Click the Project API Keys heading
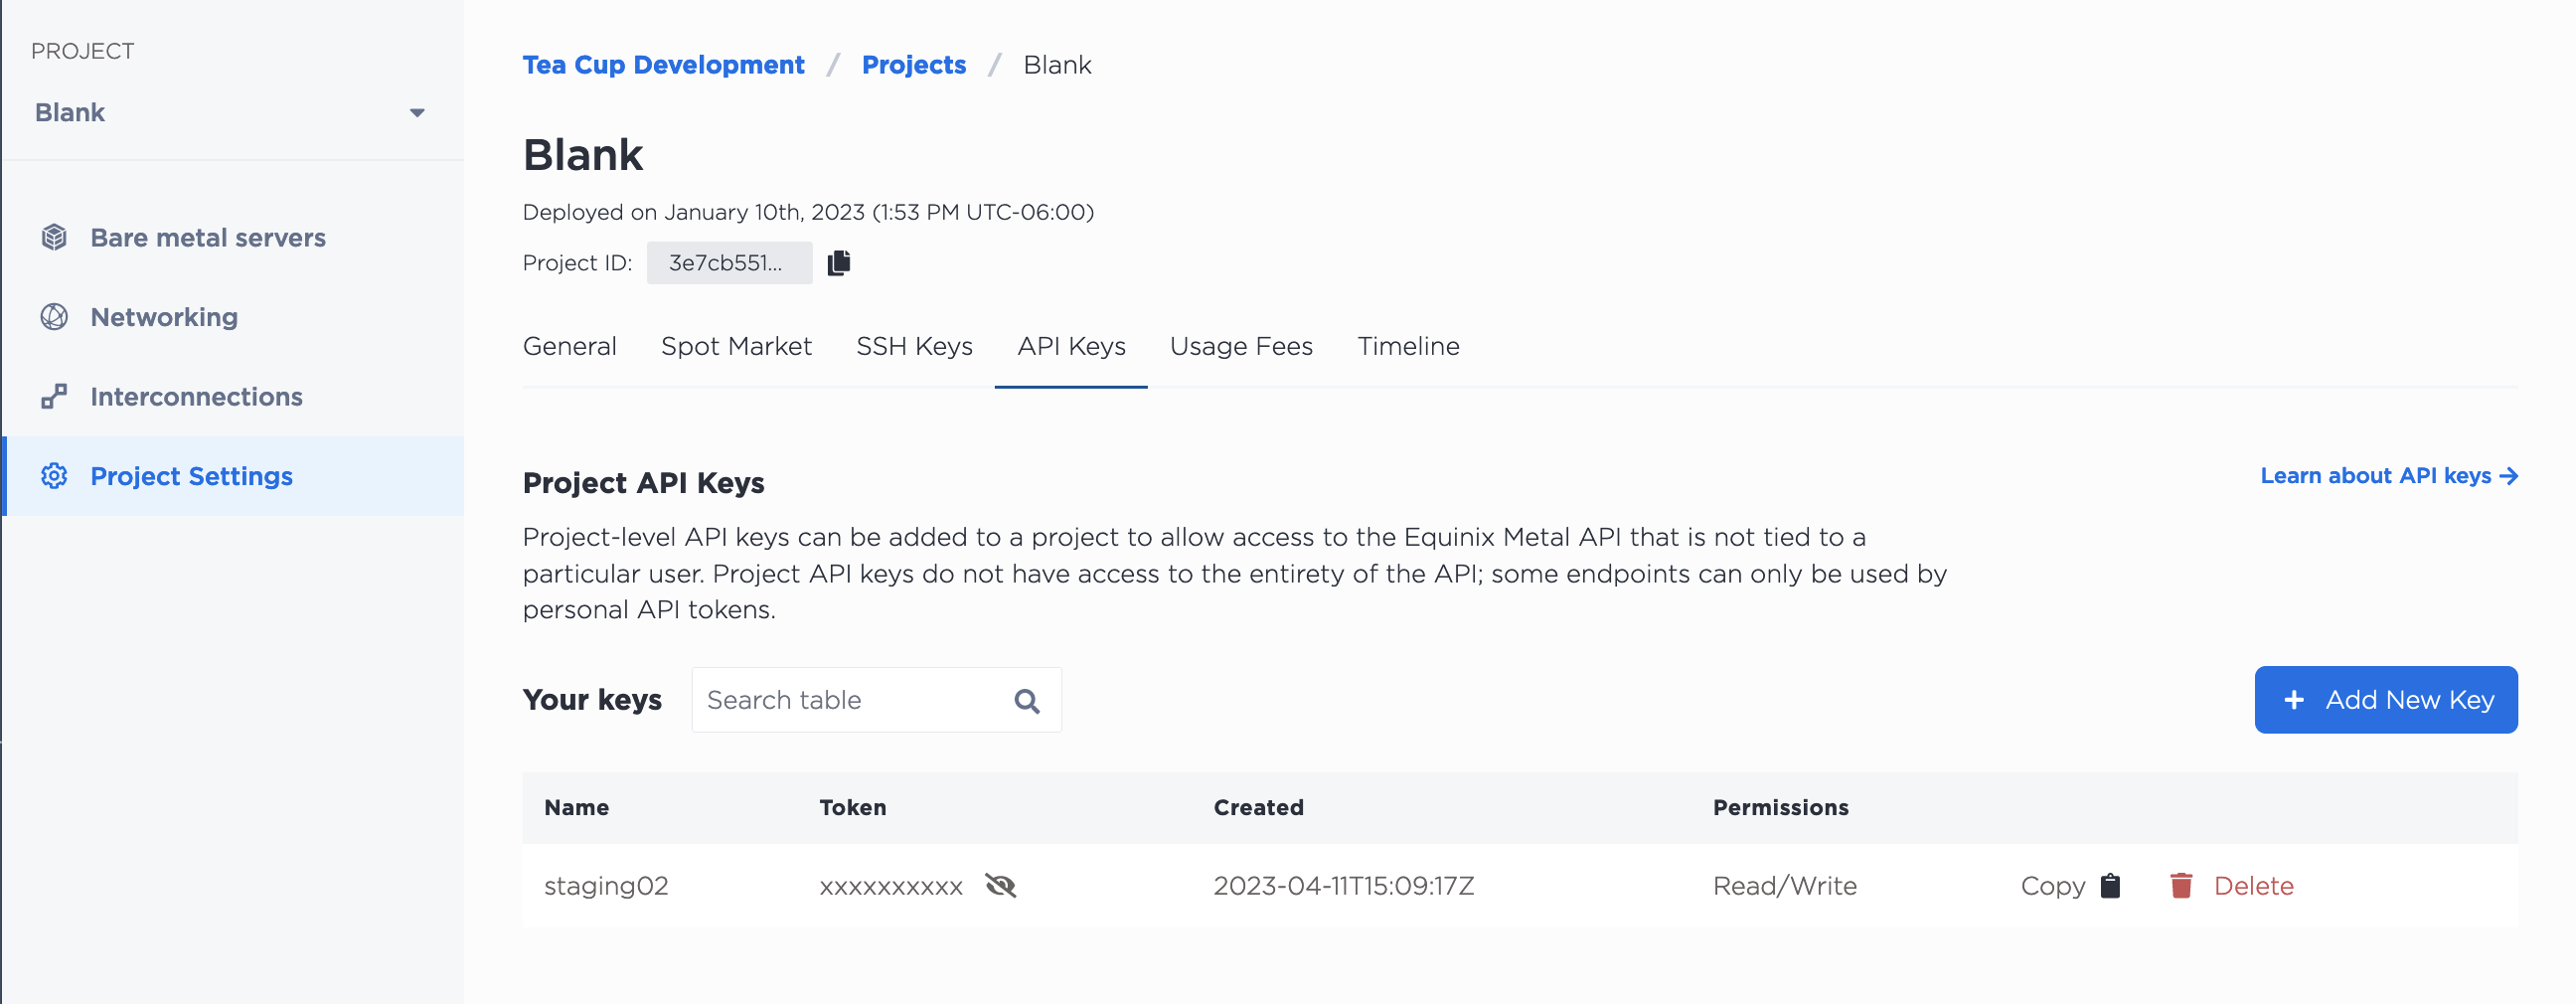The height and width of the screenshot is (1004, 2576). coord(643,483)
